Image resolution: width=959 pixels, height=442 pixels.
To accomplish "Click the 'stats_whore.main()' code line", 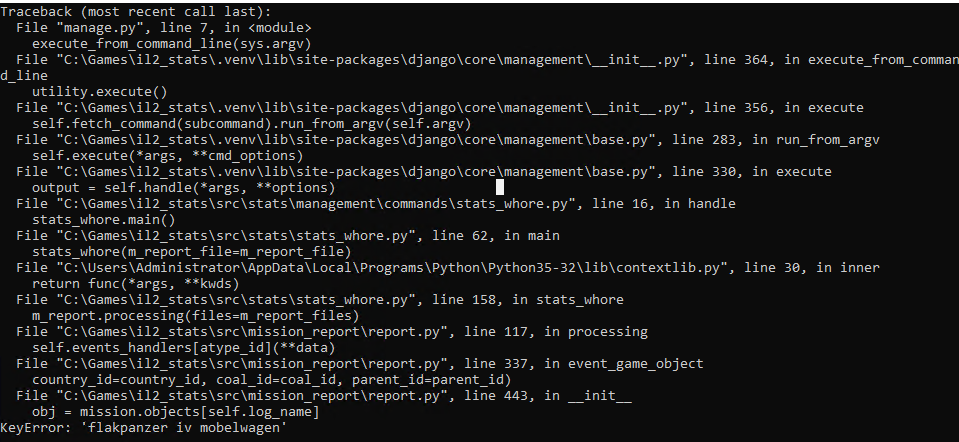I will pyautogui.click(x=103, y=219).
